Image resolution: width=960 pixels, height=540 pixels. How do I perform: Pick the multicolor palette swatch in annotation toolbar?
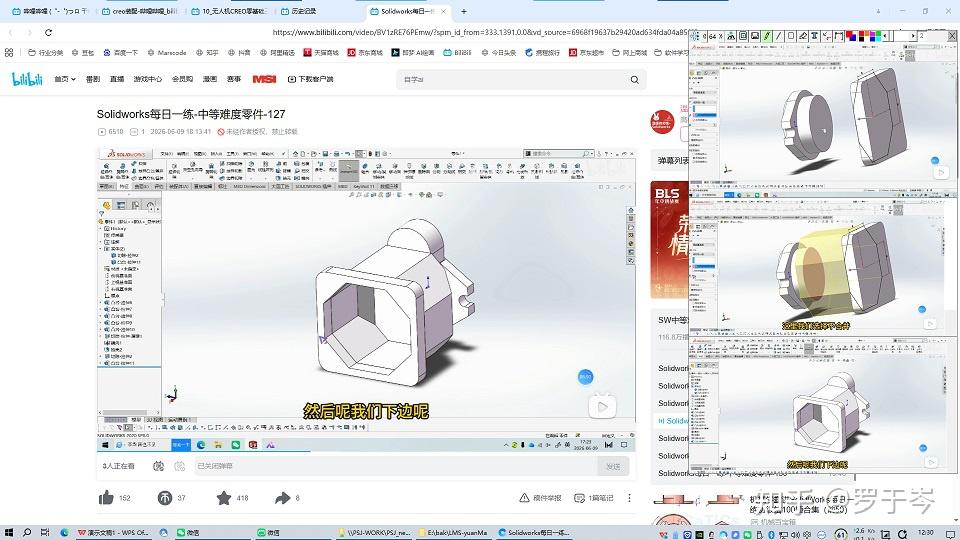[870, 36]
